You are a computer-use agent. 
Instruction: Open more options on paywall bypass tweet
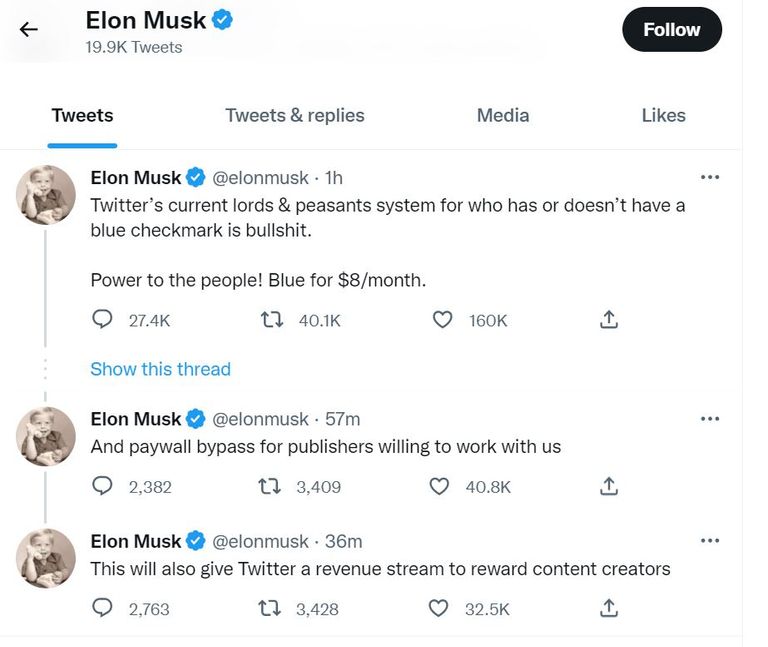(x=710, y=418)
